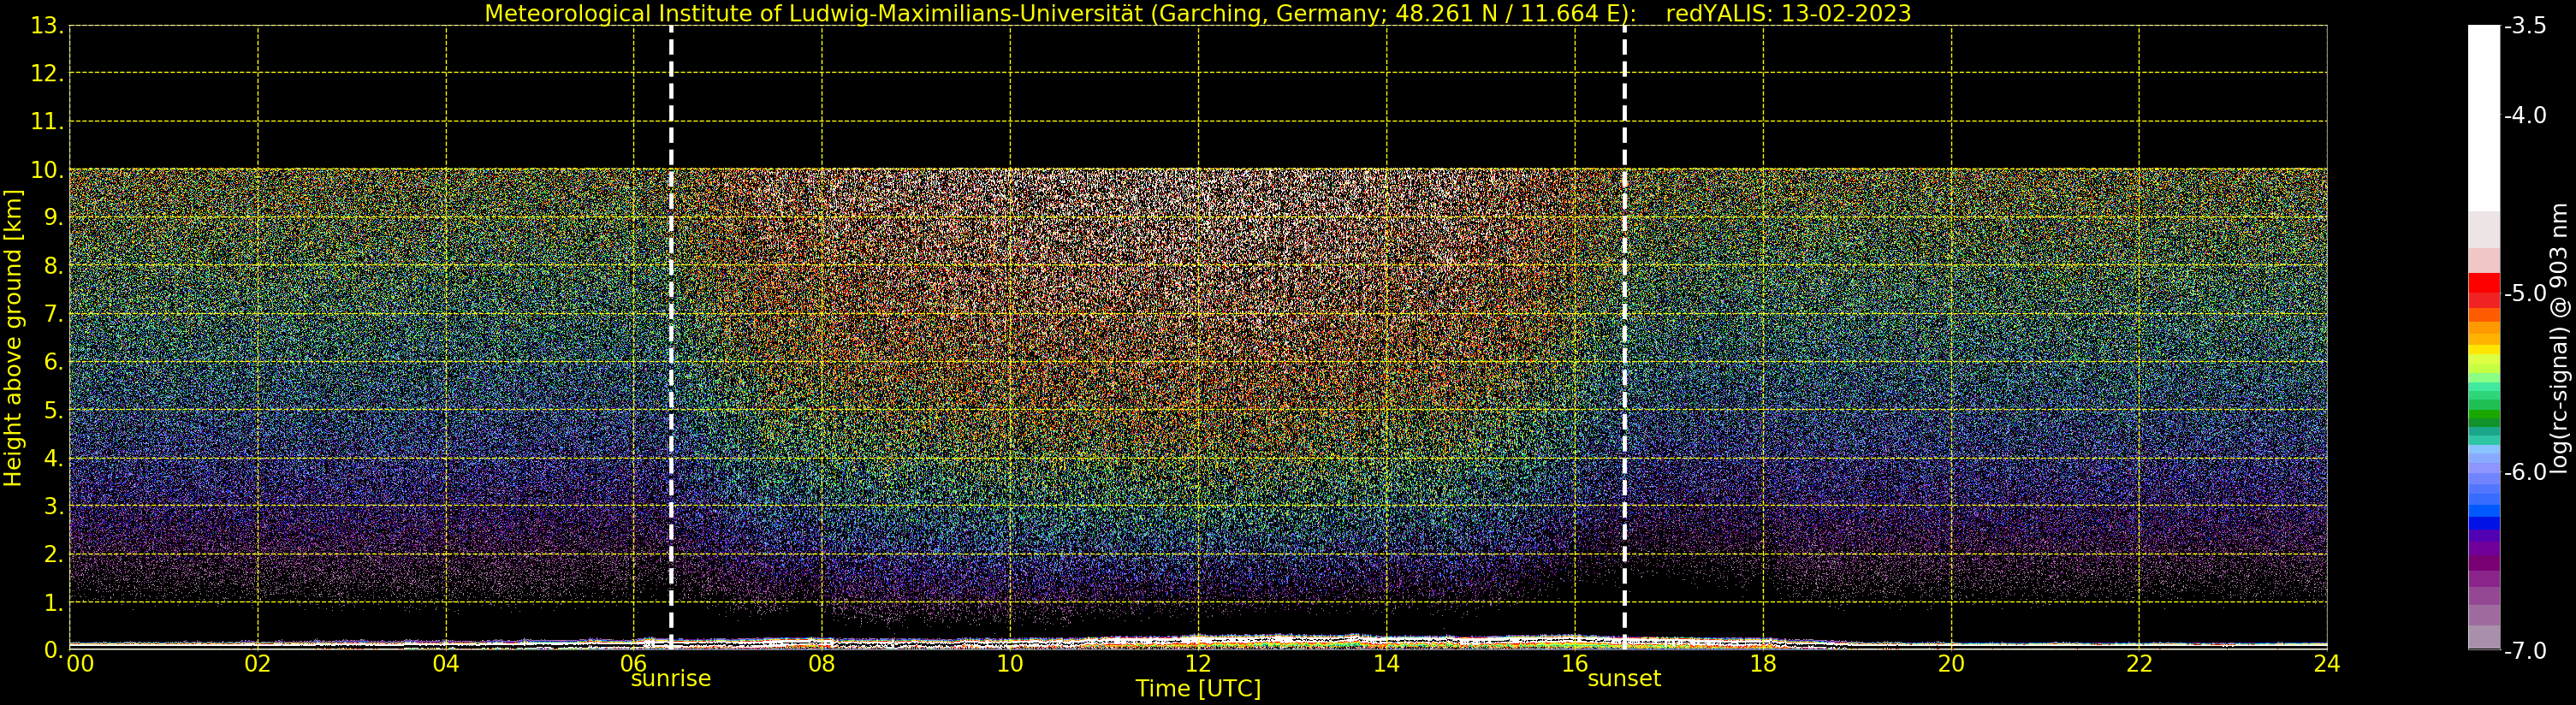2576x705 pixels.
Task: Click the '-3.5' colorbar tick label
Action: coord(2525,26)
